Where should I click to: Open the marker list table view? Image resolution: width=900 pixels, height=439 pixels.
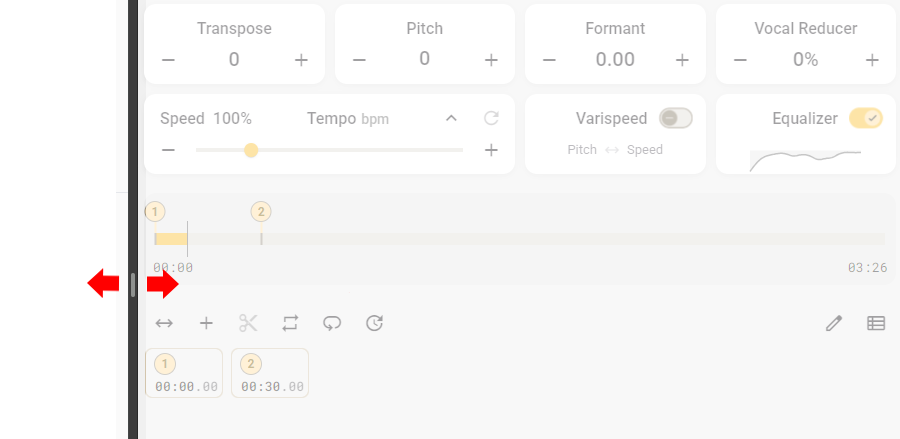[x=876, y=323]
